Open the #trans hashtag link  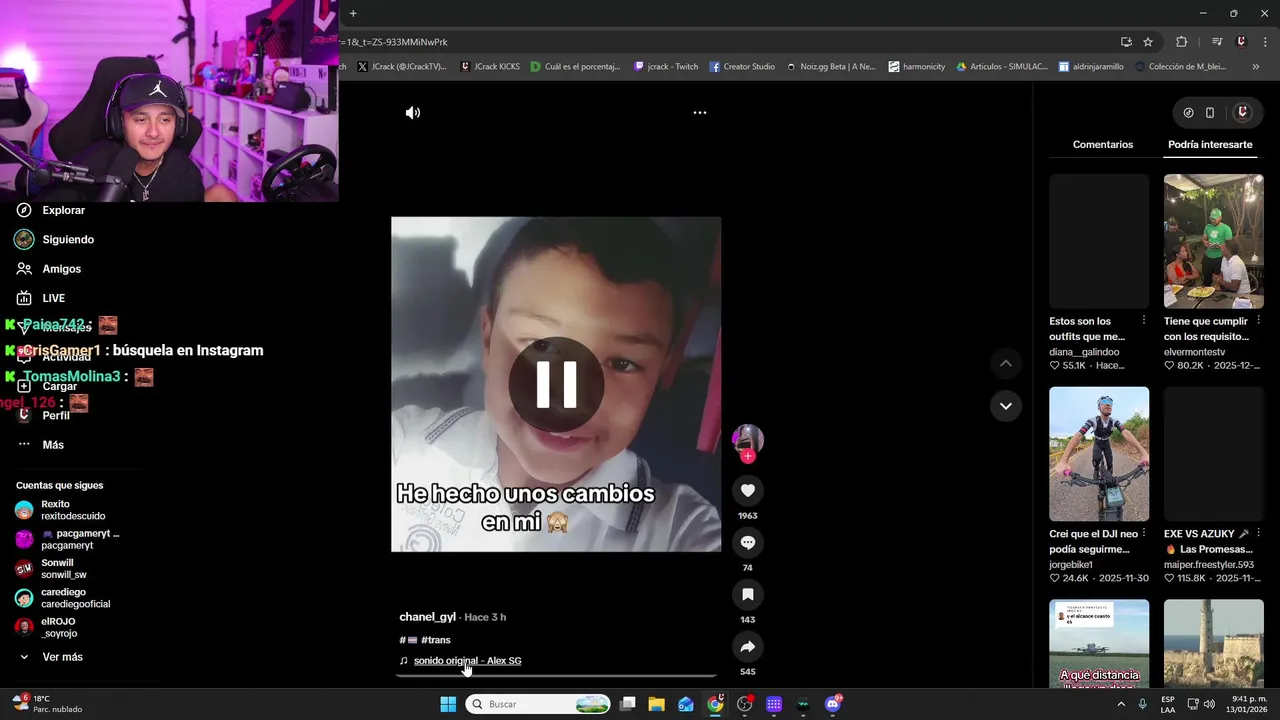point(436,640)
